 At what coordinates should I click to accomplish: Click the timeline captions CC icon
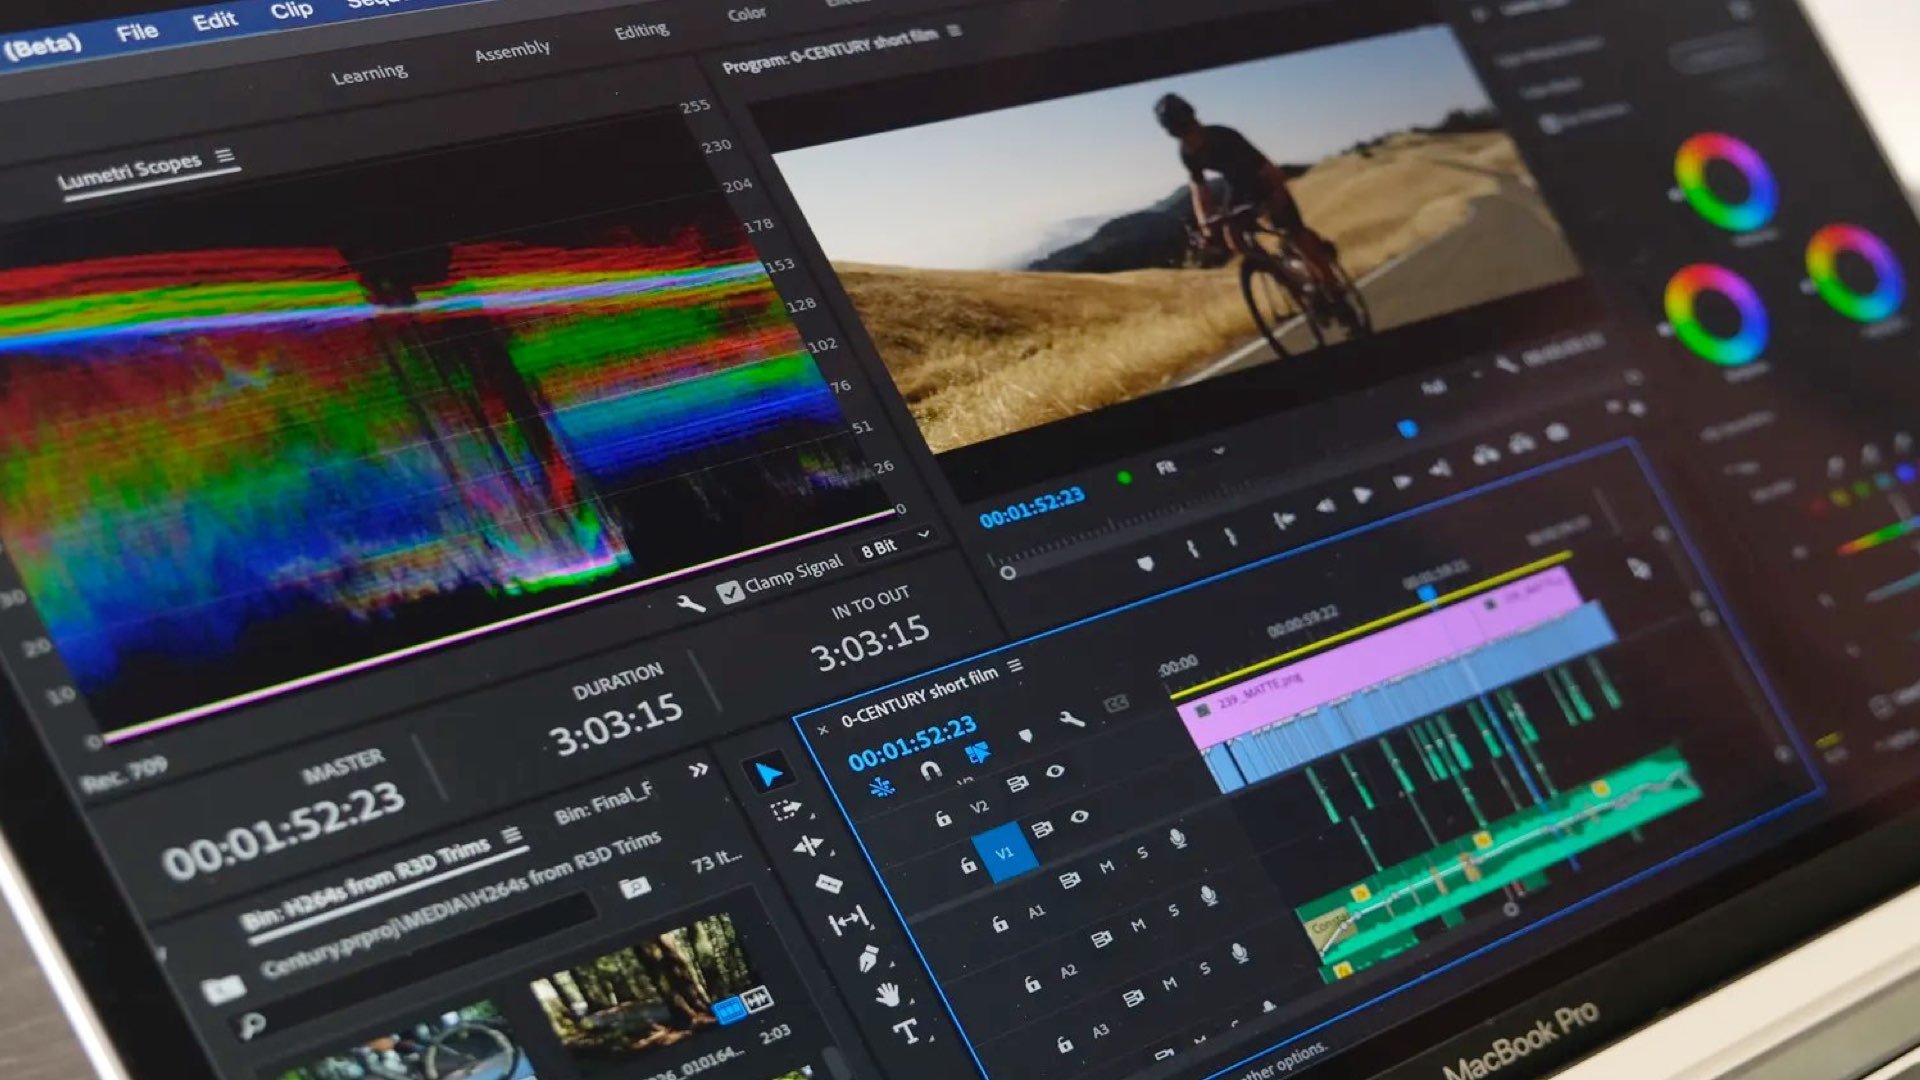pyautogui.click(x=1117, y=704)
